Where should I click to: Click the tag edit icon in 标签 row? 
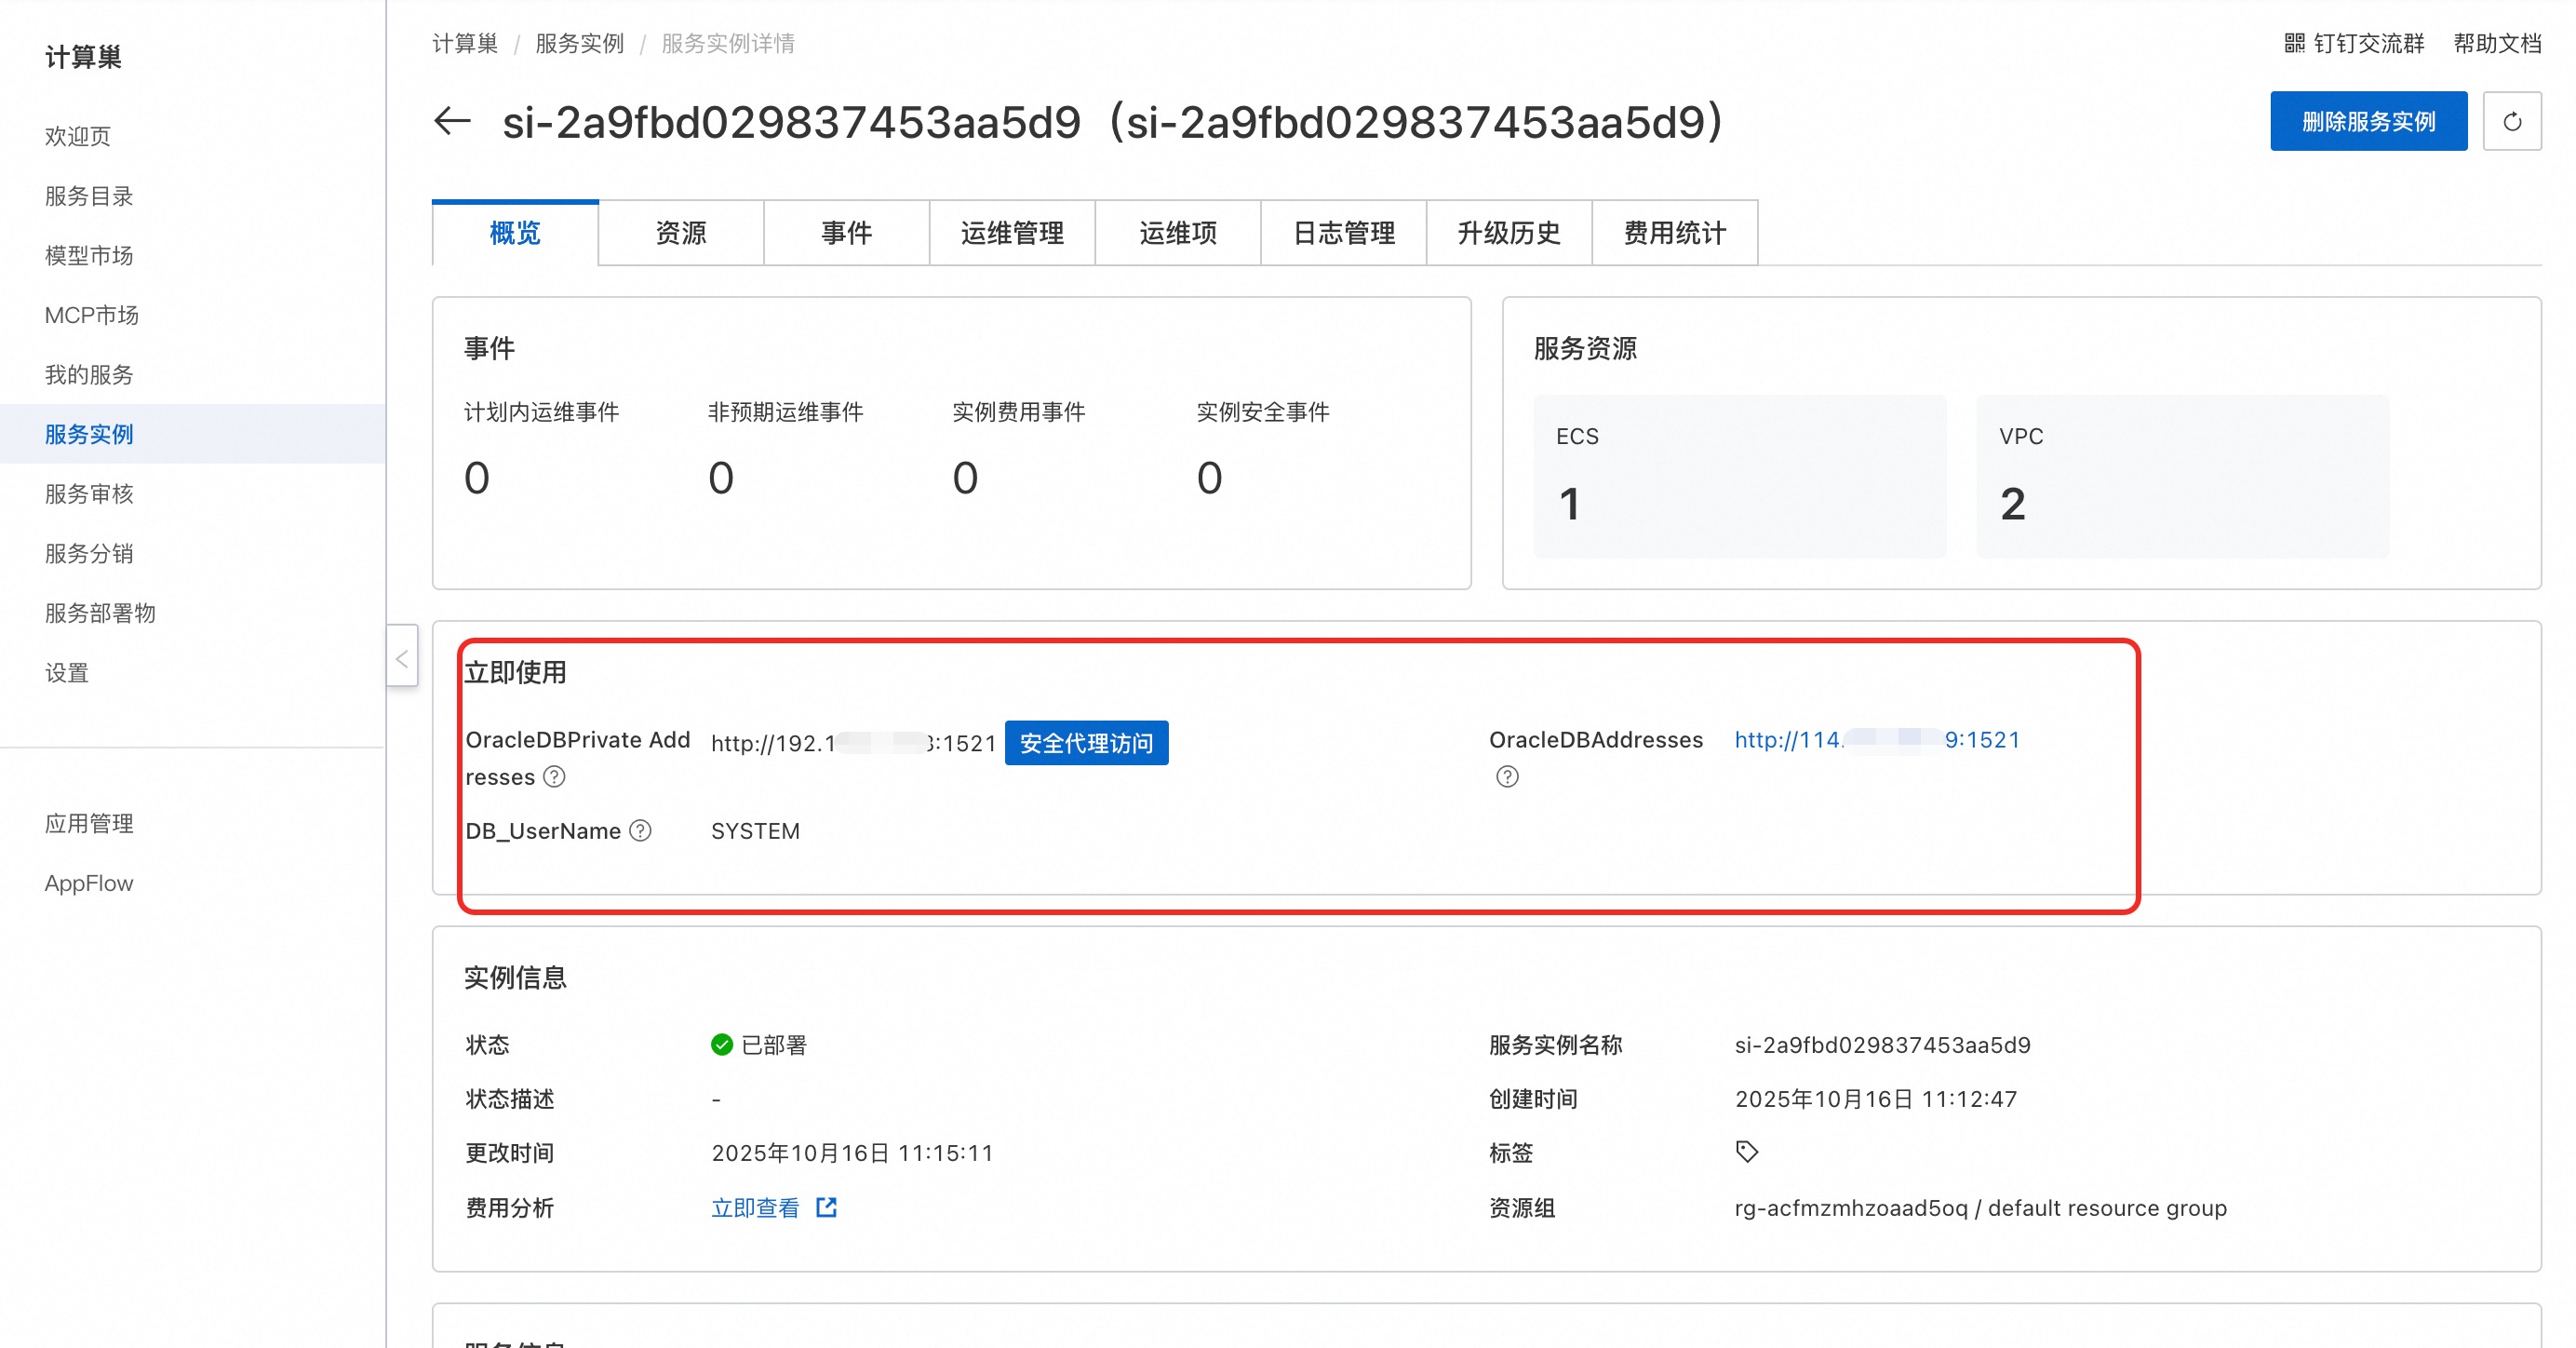pyautogui.click(x=1746, y=1152)
